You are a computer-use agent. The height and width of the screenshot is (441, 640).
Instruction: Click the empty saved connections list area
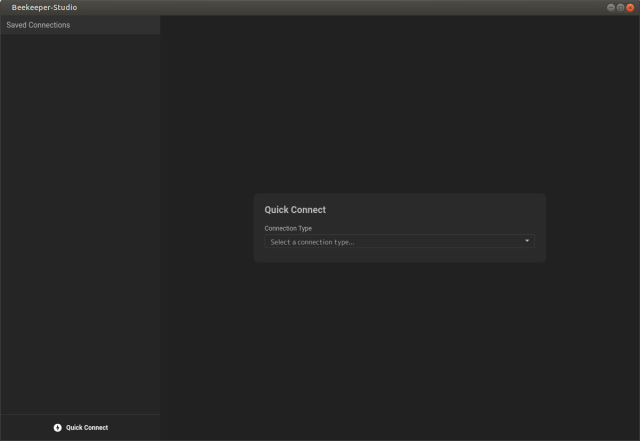point(80,220)
